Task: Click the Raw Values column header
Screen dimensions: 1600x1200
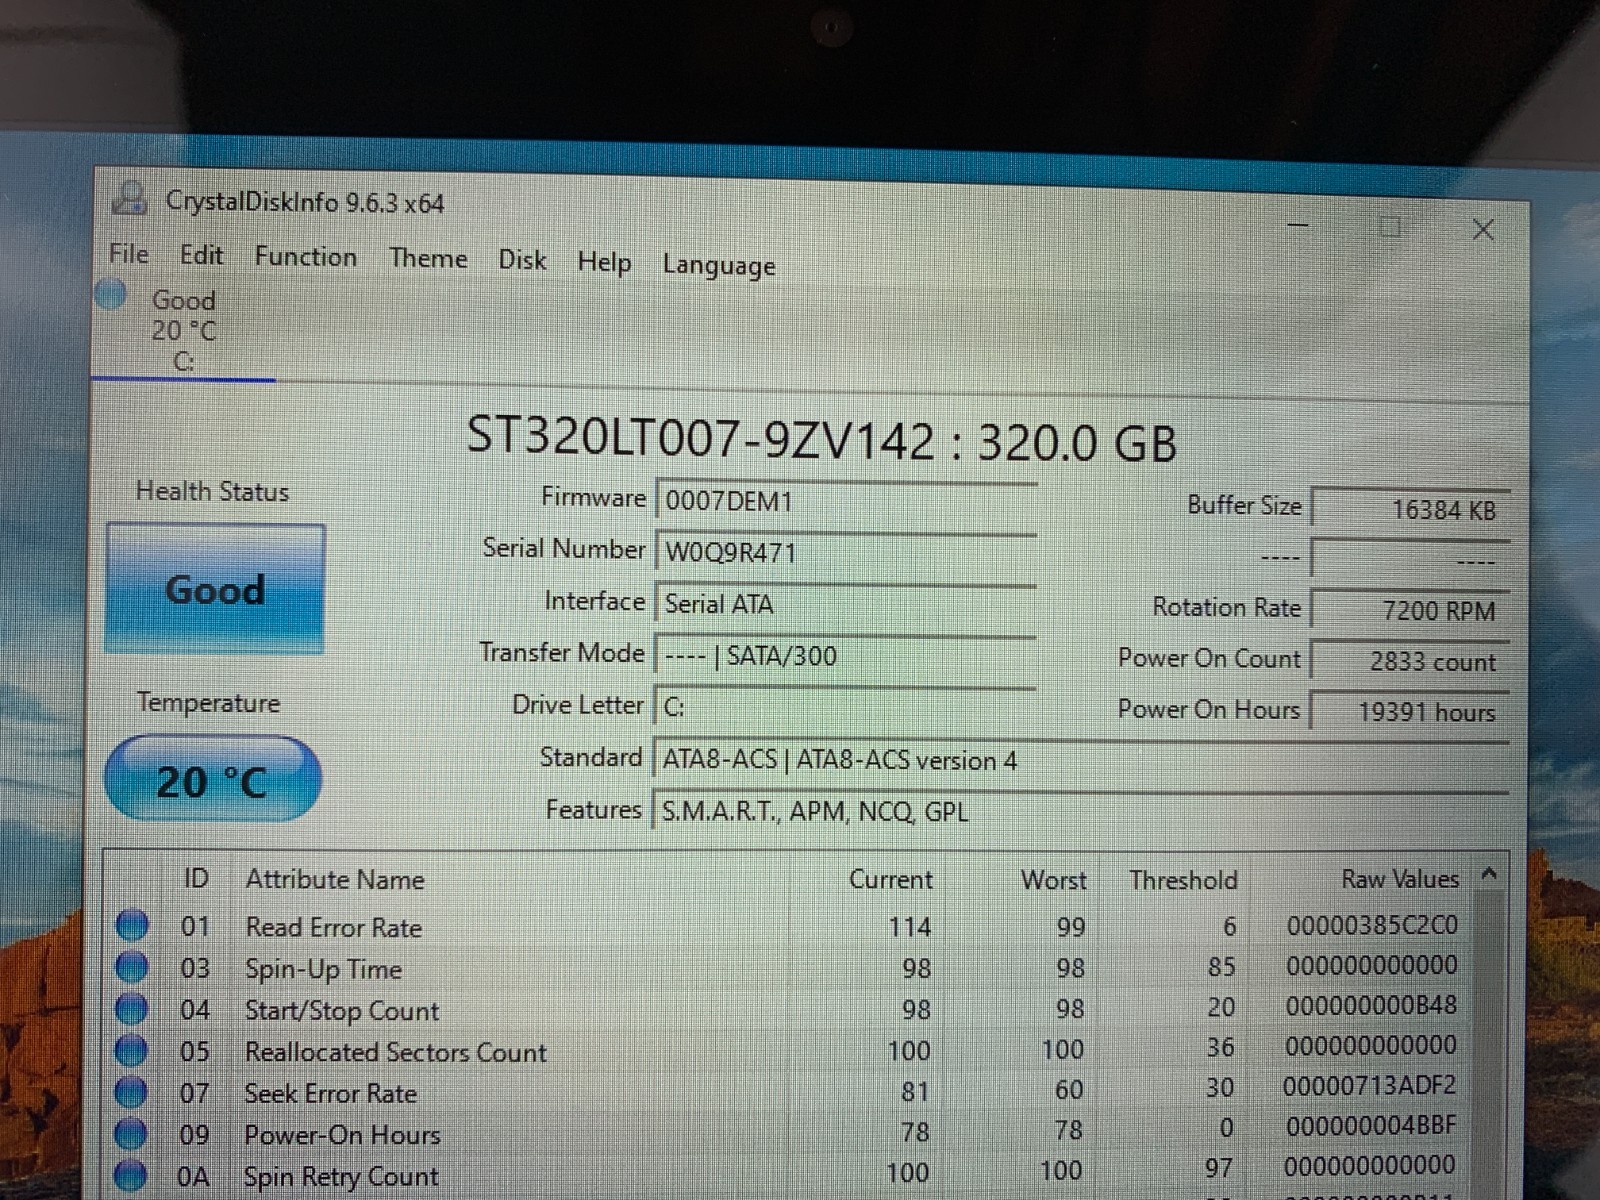Action: tap(1399, 879)
